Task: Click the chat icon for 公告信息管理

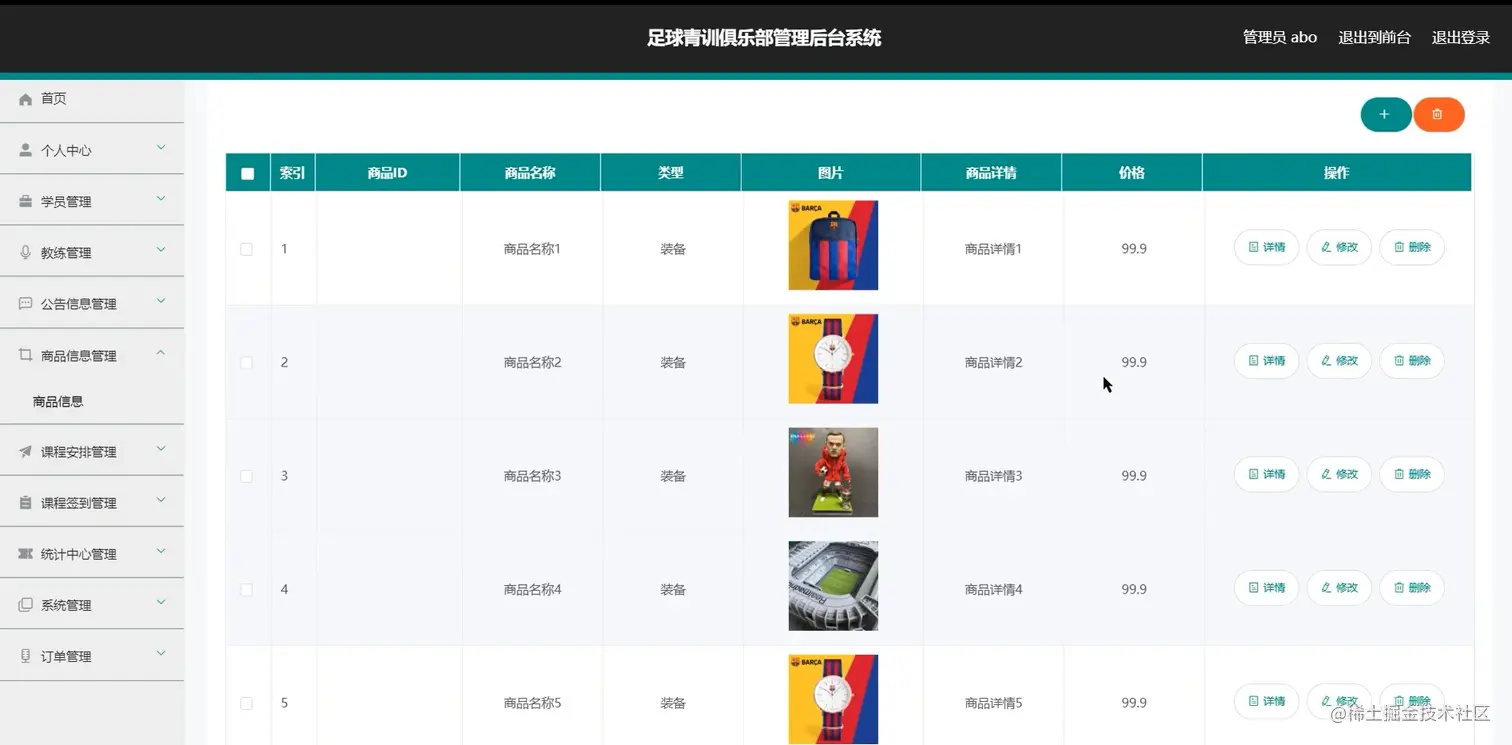Action: 26,303
